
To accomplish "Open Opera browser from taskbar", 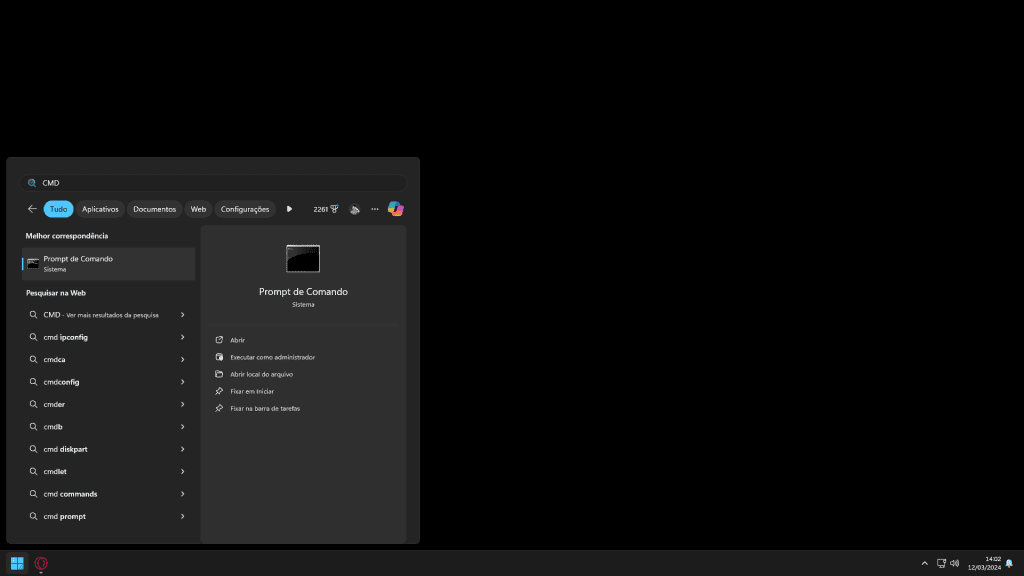I will pyautogui.click(x=41, y=563).
